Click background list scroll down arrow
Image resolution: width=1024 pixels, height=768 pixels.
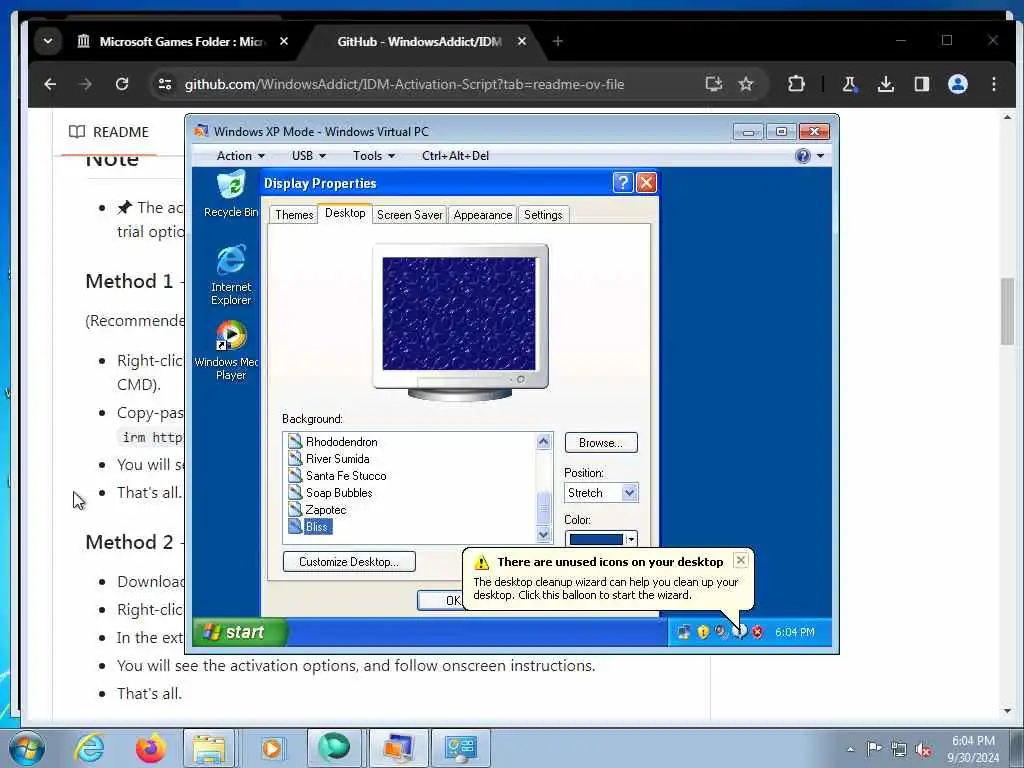(x=543, y=535)
